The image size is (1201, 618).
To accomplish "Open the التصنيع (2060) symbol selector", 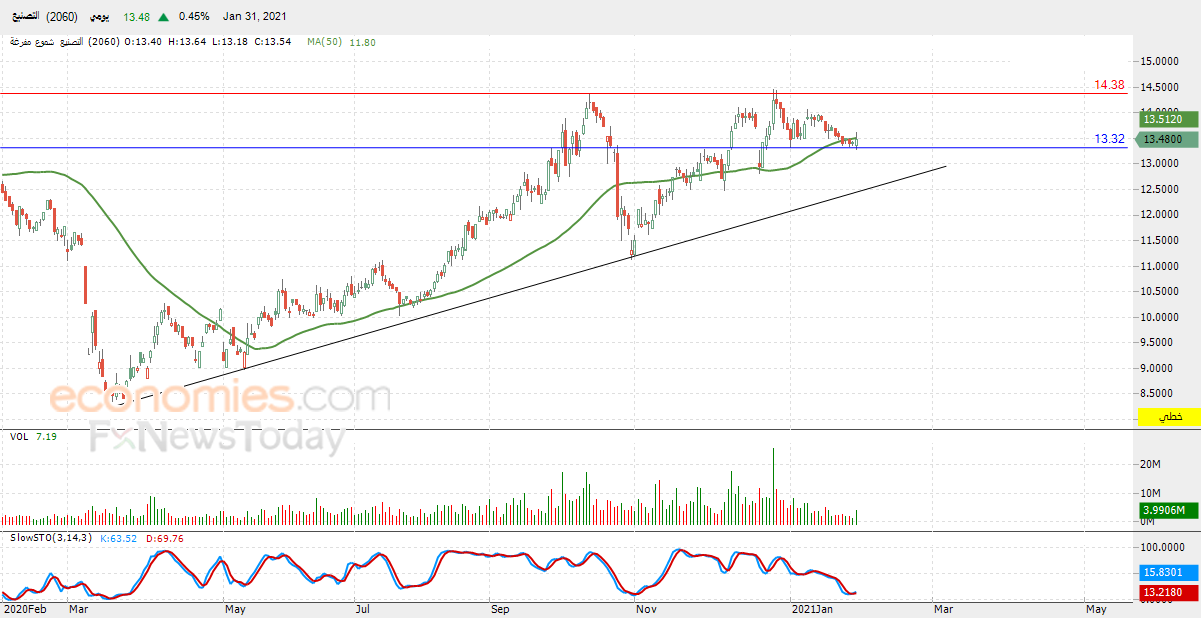I will [x=41, y=16].
